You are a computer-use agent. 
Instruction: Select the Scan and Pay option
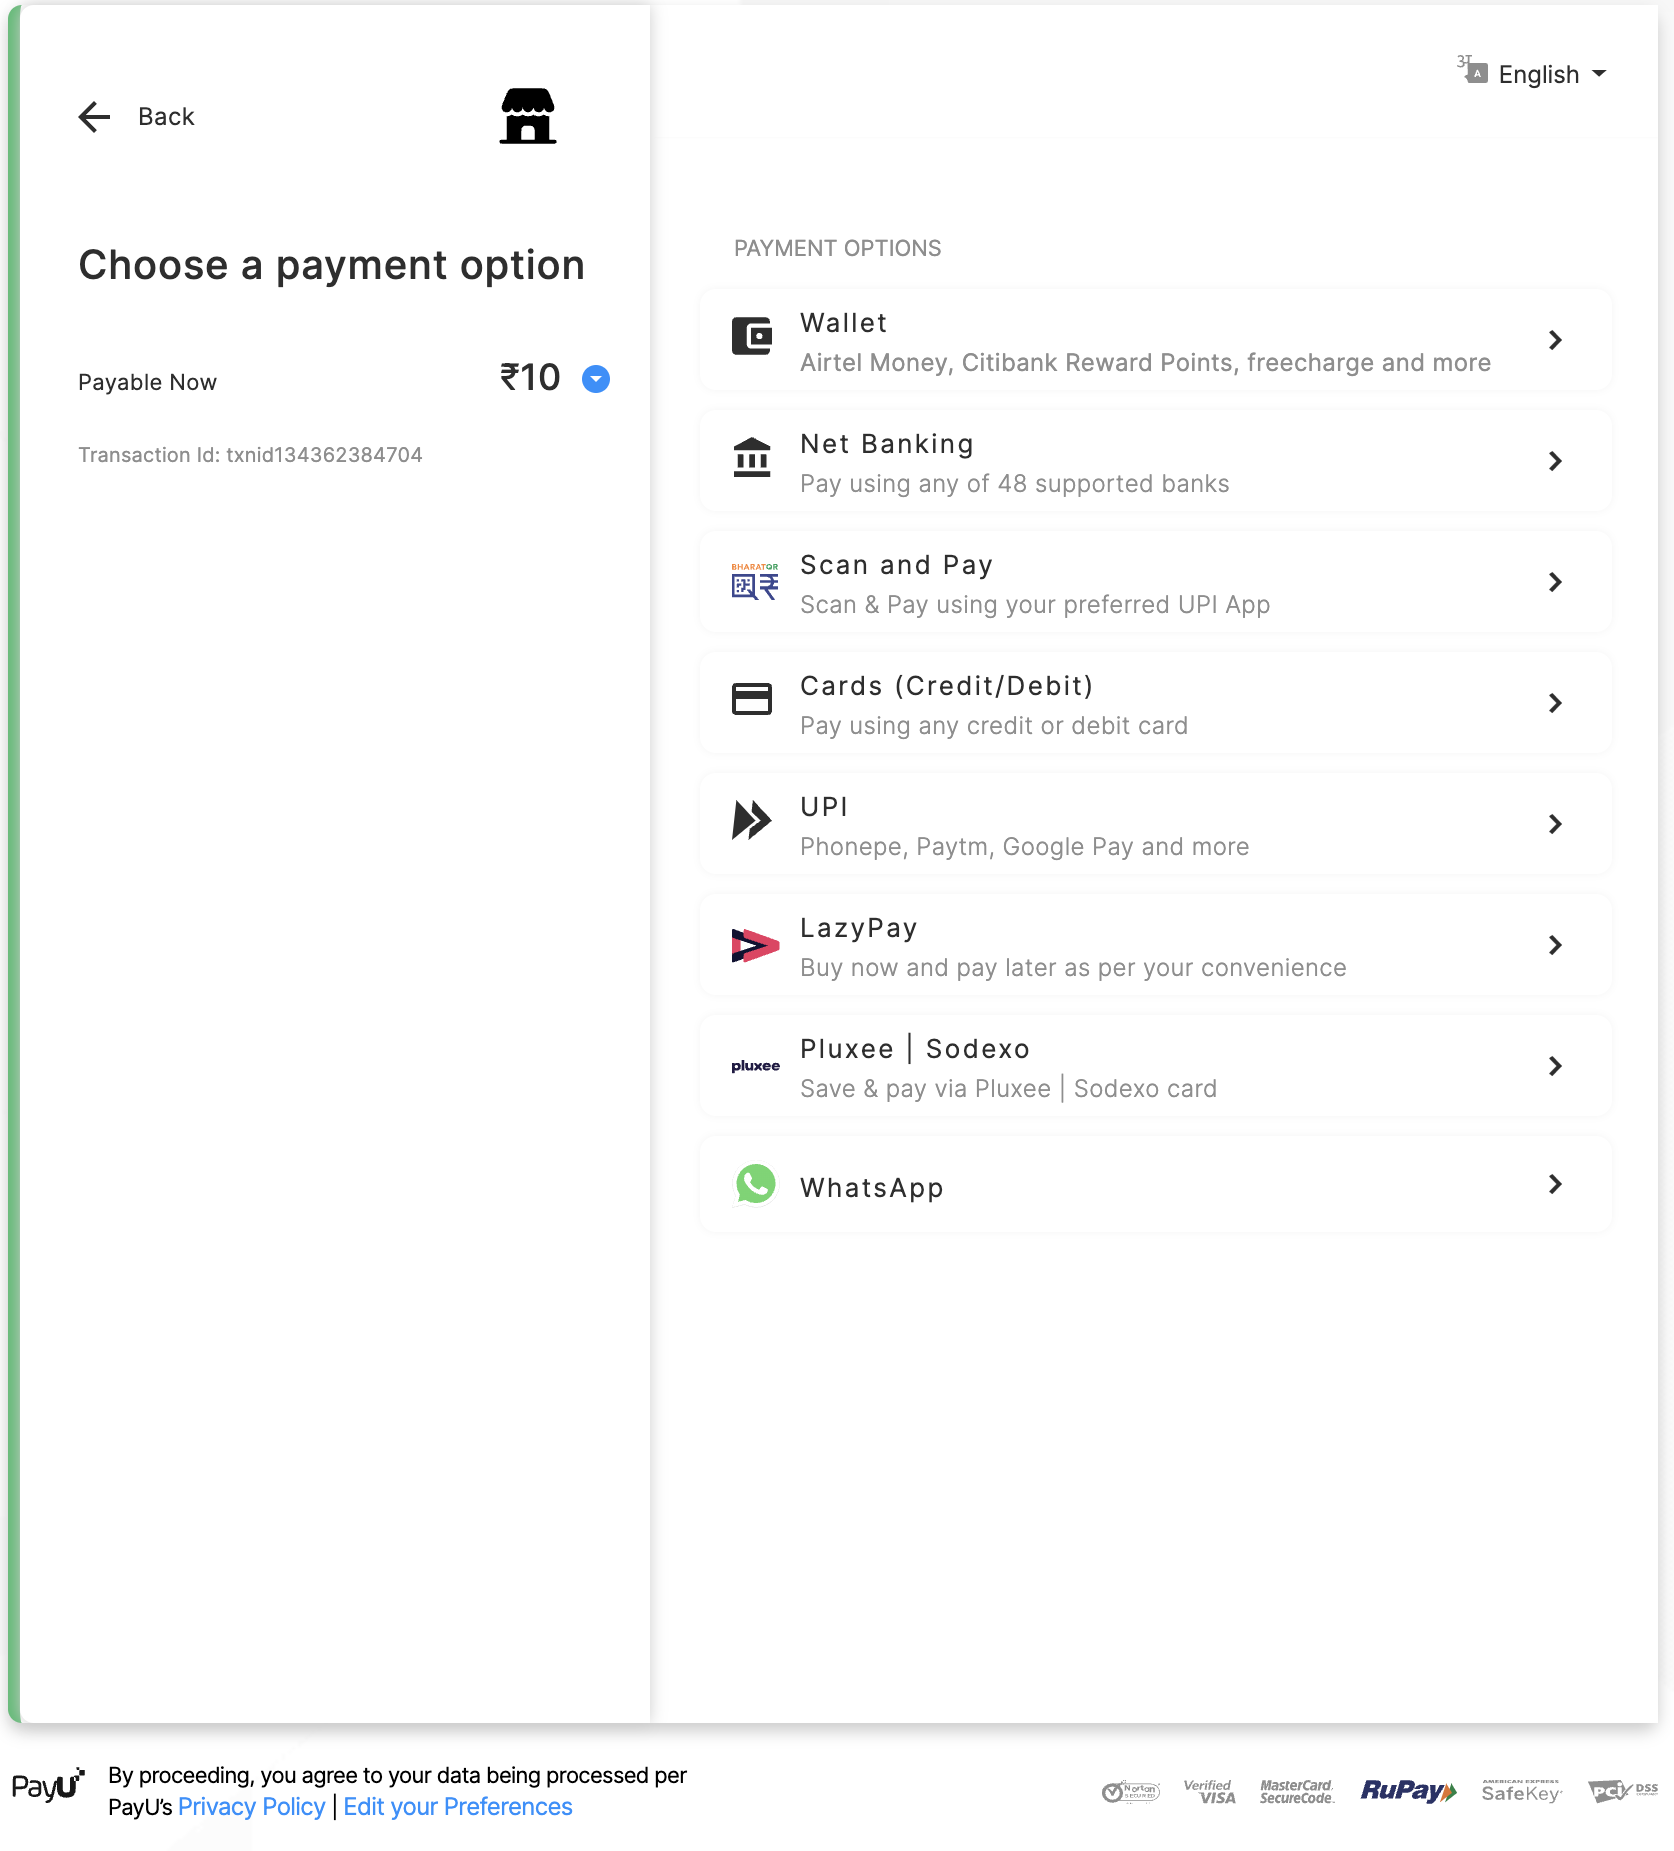click(1155, 583)
